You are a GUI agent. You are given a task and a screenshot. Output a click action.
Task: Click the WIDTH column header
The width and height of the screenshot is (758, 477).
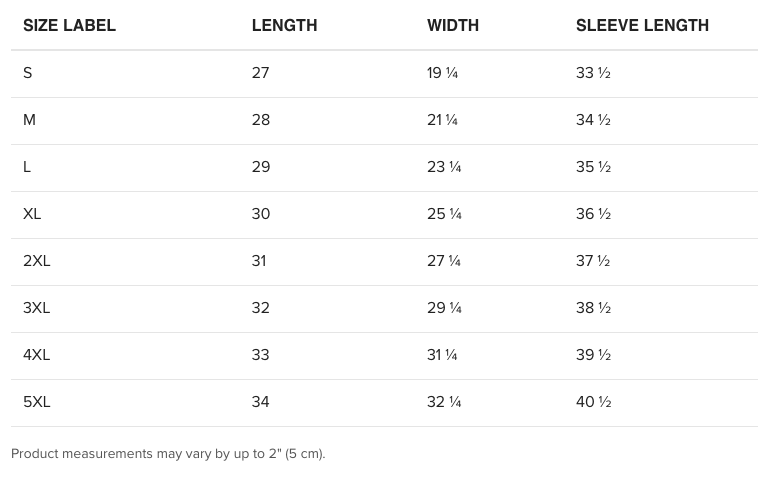(453, 25)
